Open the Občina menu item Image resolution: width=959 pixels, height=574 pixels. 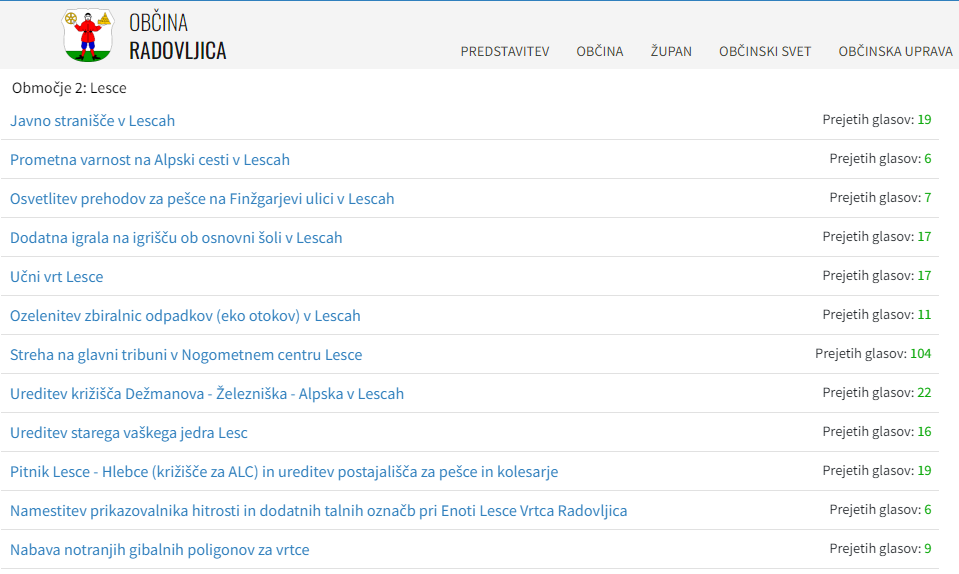coord(599,52)
